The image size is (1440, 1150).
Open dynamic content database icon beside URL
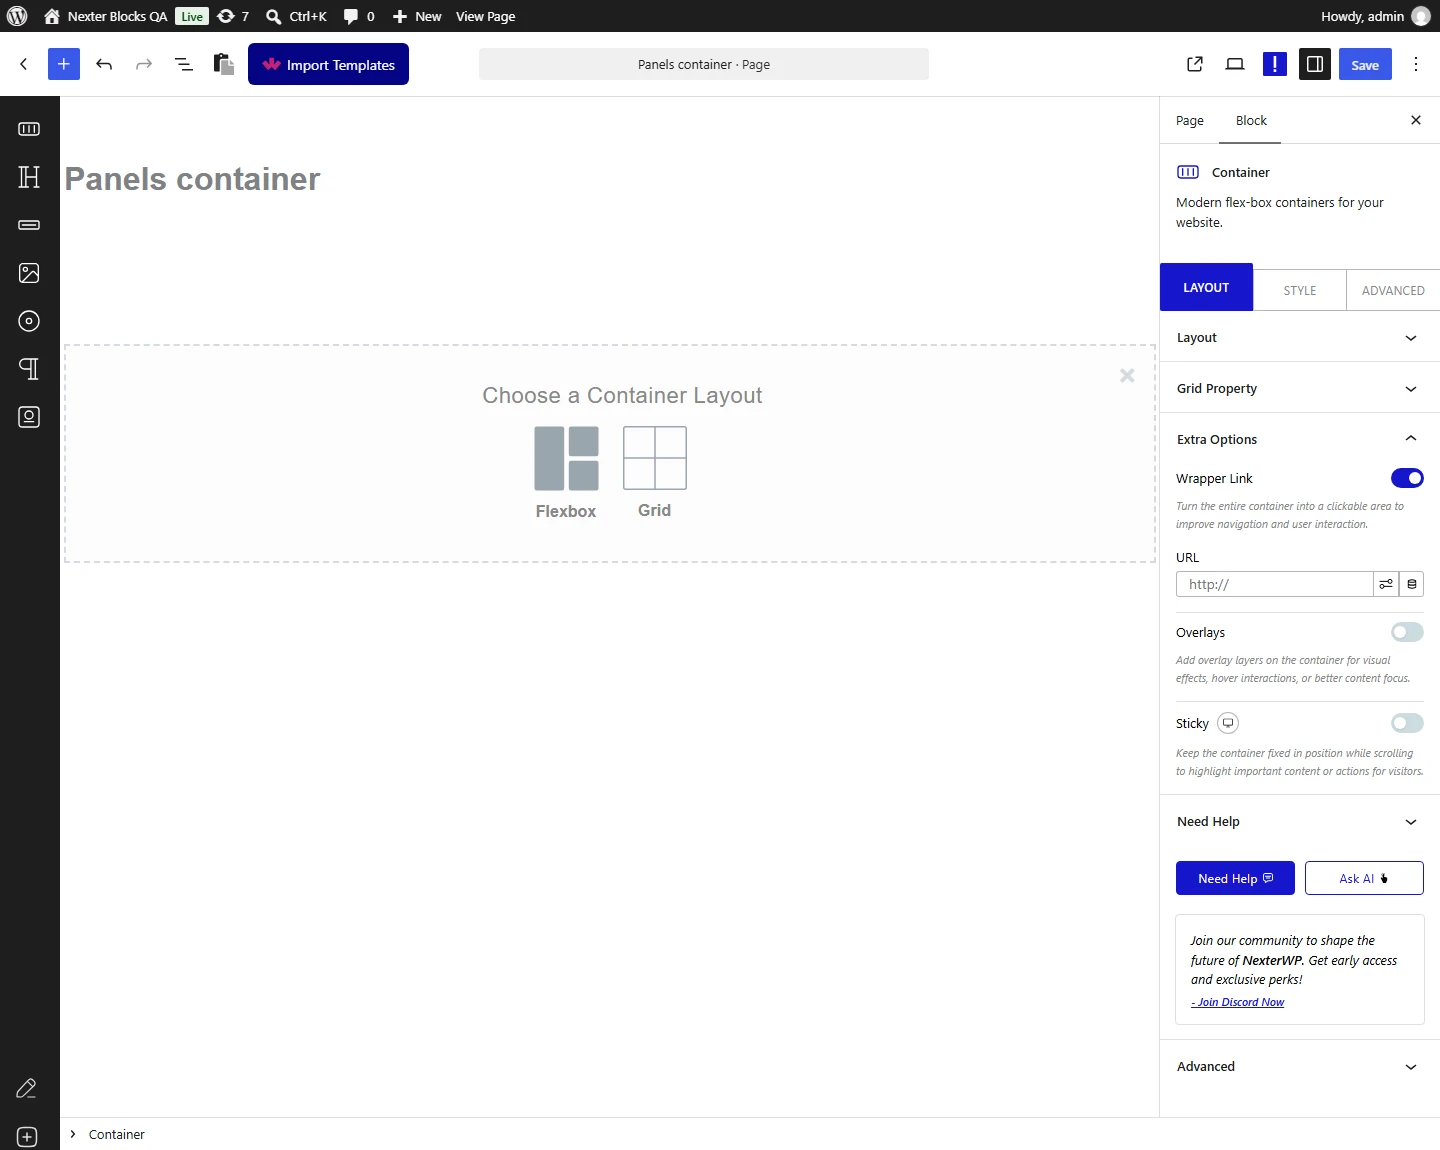(1412, 584)
